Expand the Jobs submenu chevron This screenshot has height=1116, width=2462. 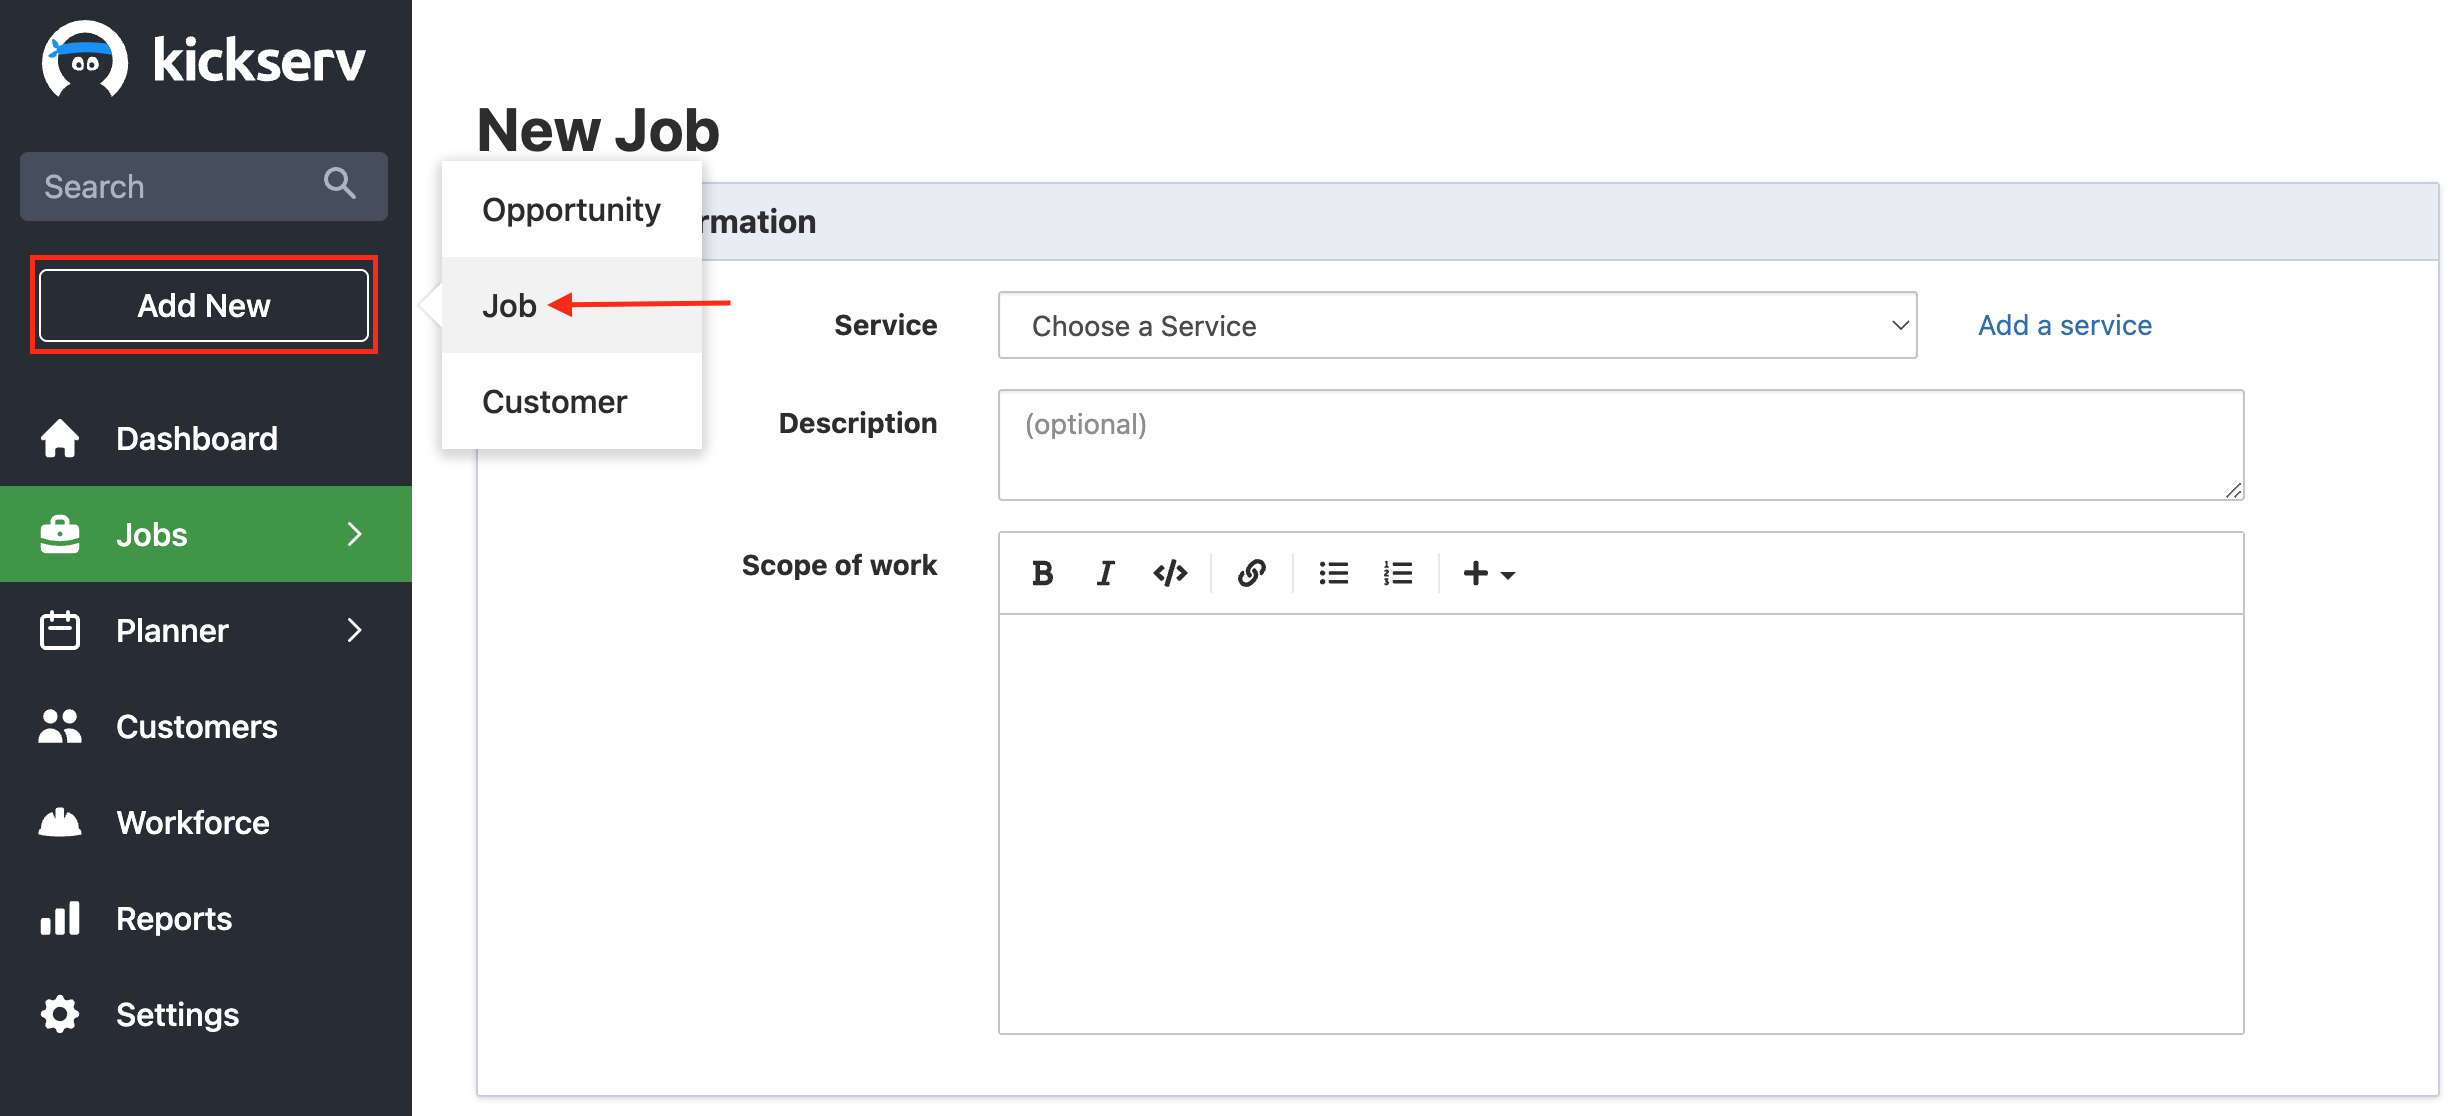click(x=354, y=534)
